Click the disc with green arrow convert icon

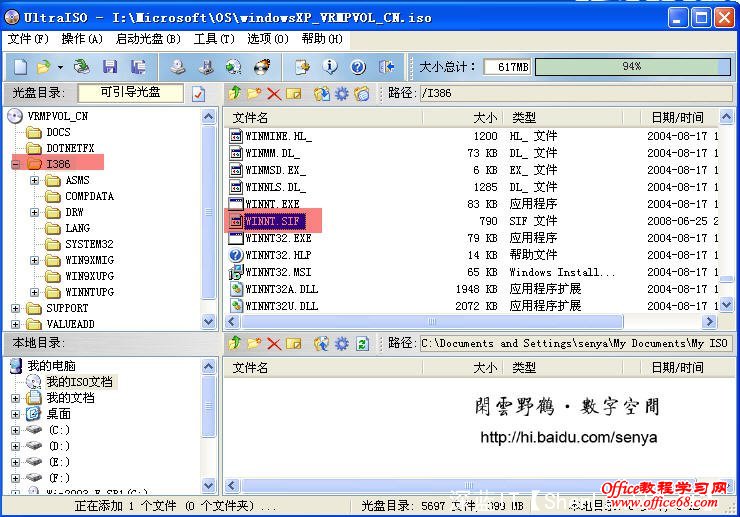(234, 67)
